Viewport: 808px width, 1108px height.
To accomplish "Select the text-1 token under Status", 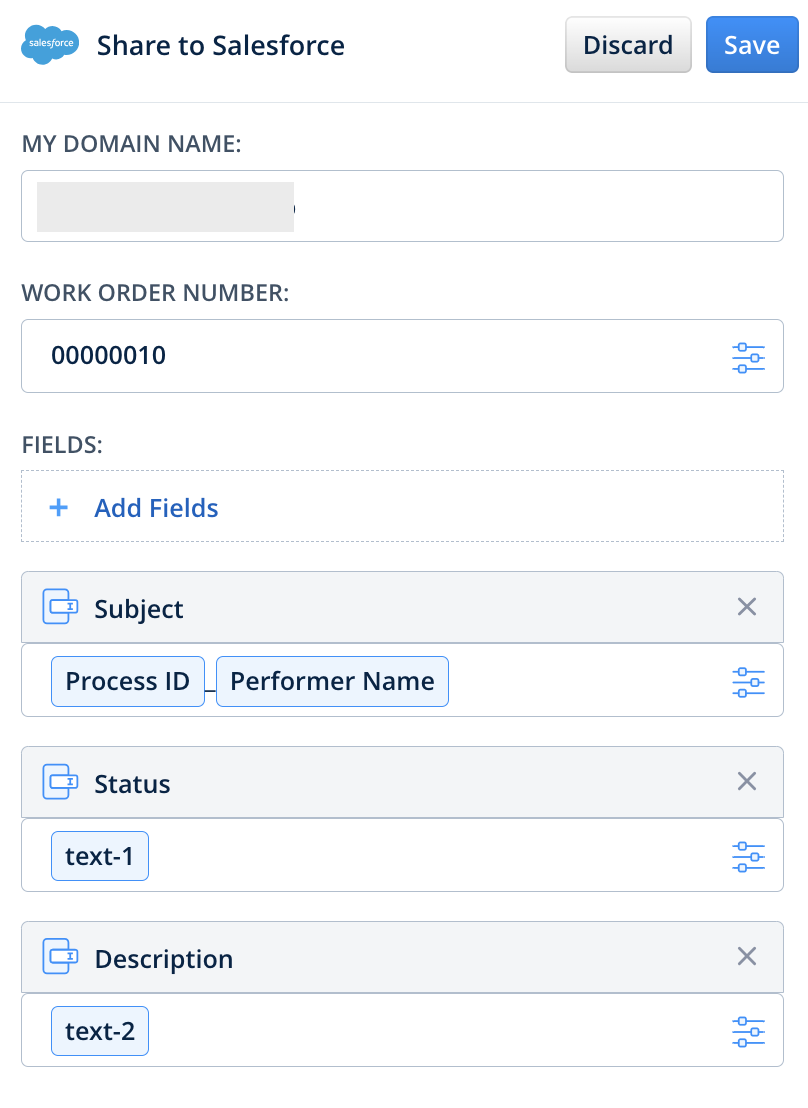I will click(x=99, y=855).
